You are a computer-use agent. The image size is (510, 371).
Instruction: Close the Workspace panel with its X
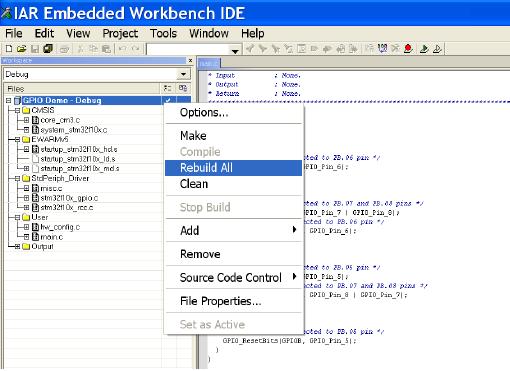(190, 61)
